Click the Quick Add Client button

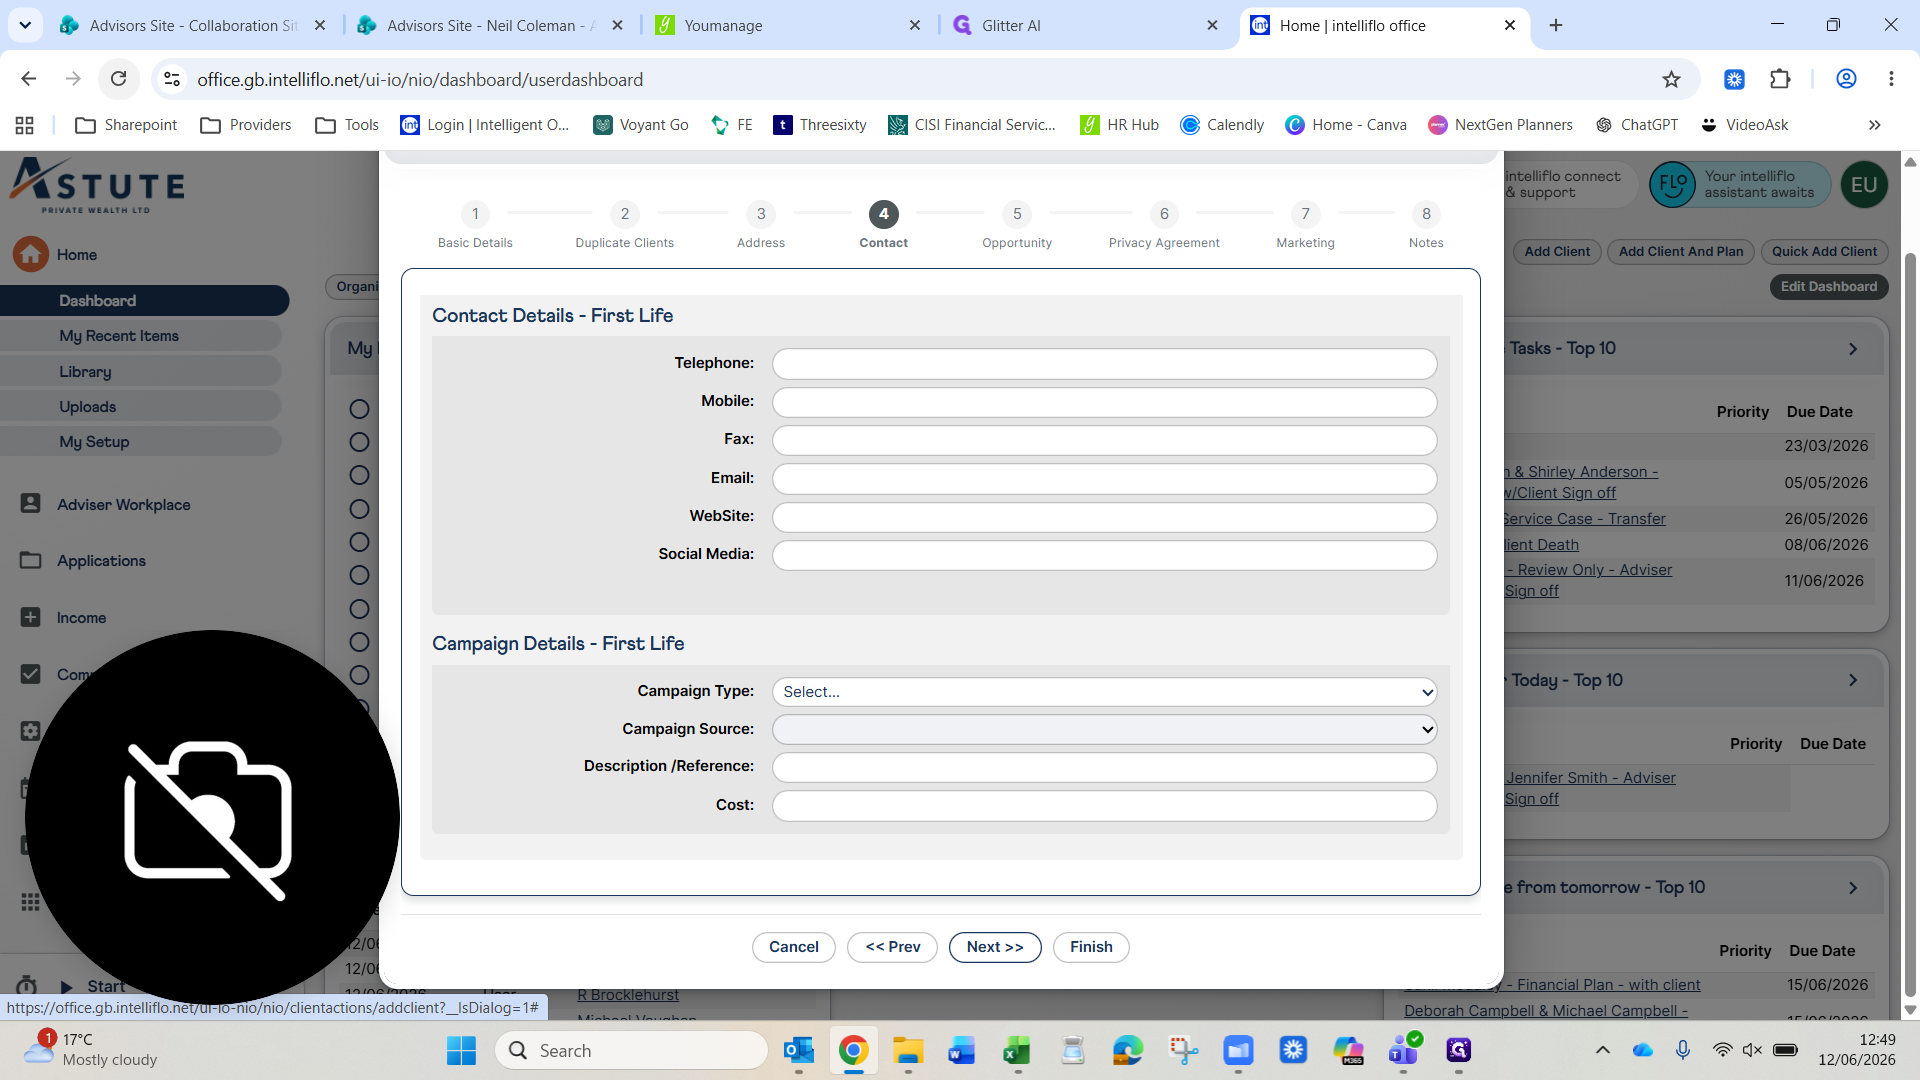pos(1824,252)
